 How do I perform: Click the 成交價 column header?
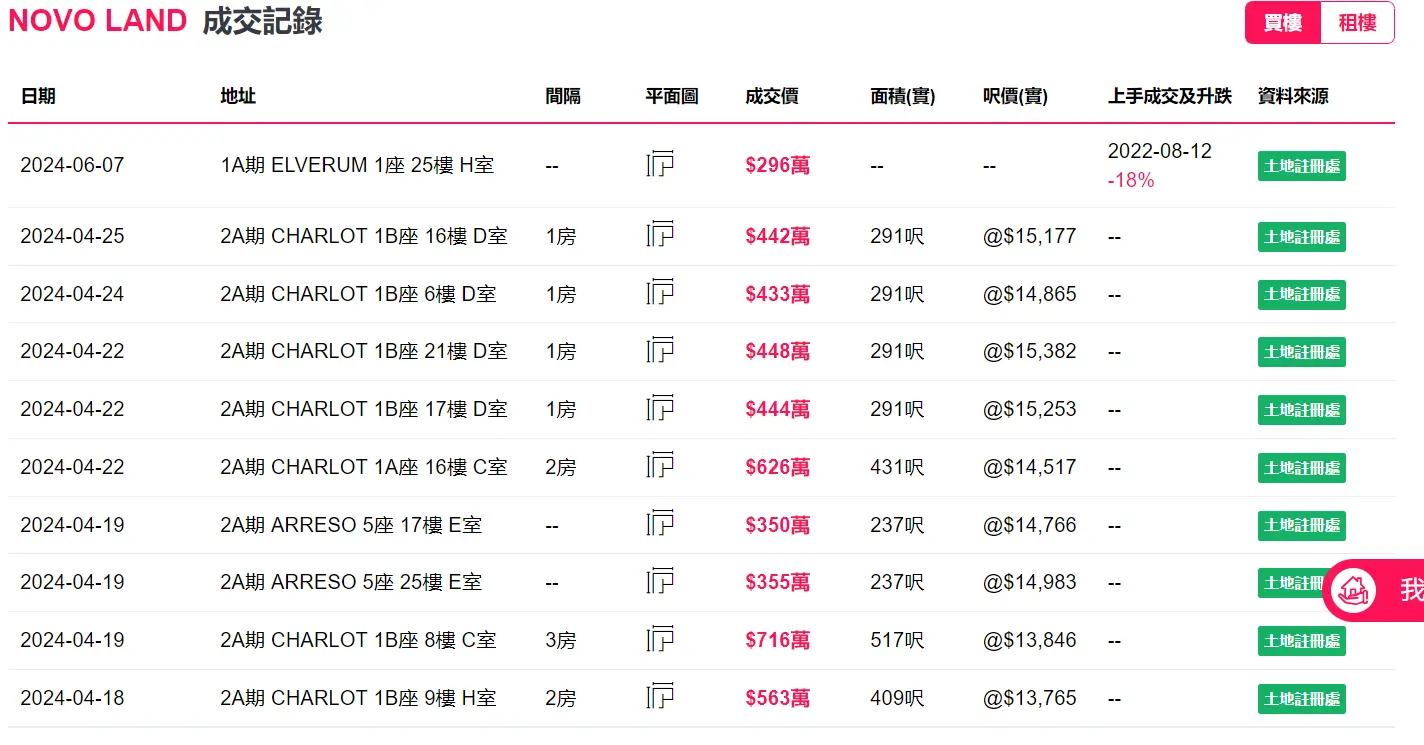click(x=771, y=96)
